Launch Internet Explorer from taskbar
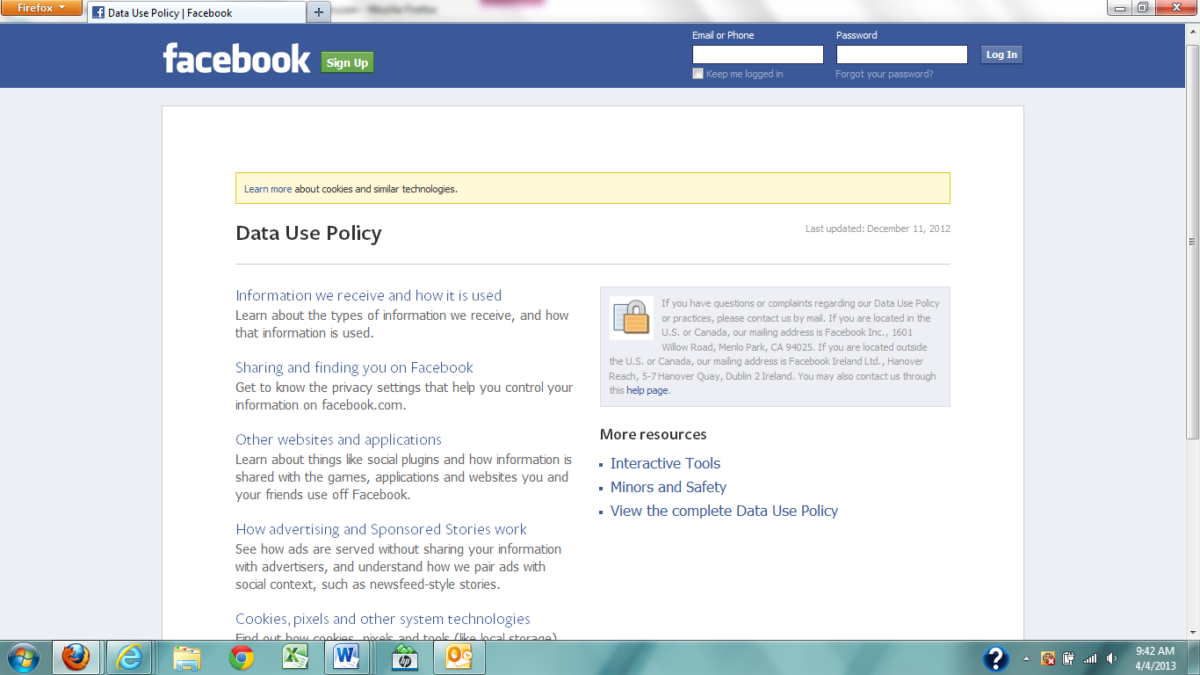Screen dimensions: 1200x675 click(x=130, y=657)
